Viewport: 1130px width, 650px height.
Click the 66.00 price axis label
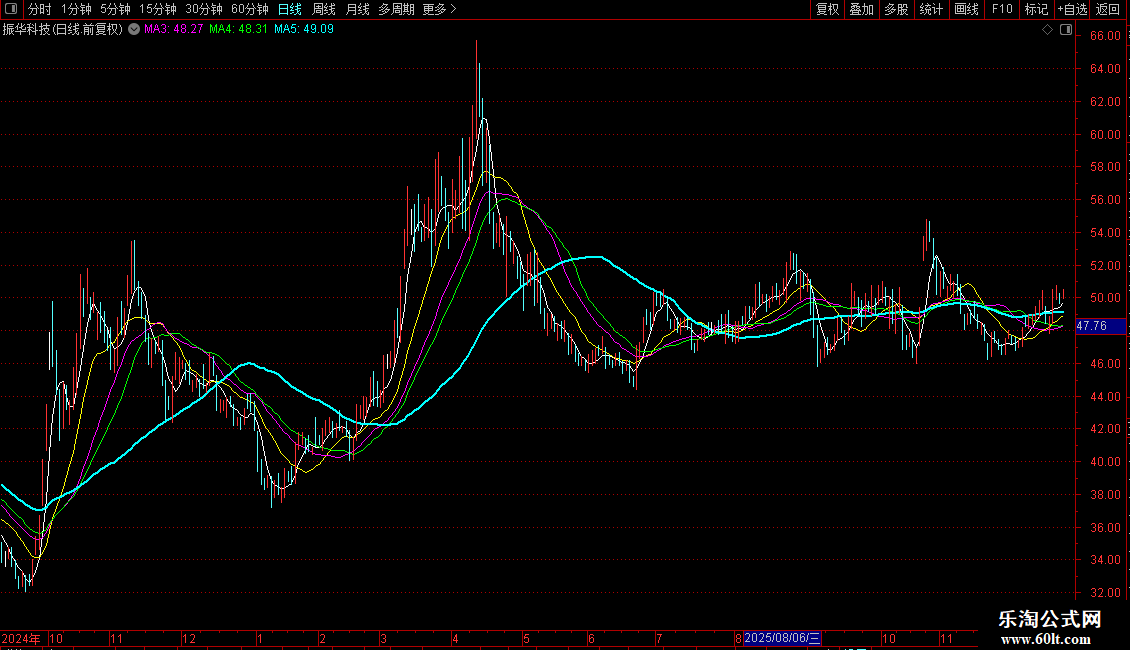(1105, 36)
